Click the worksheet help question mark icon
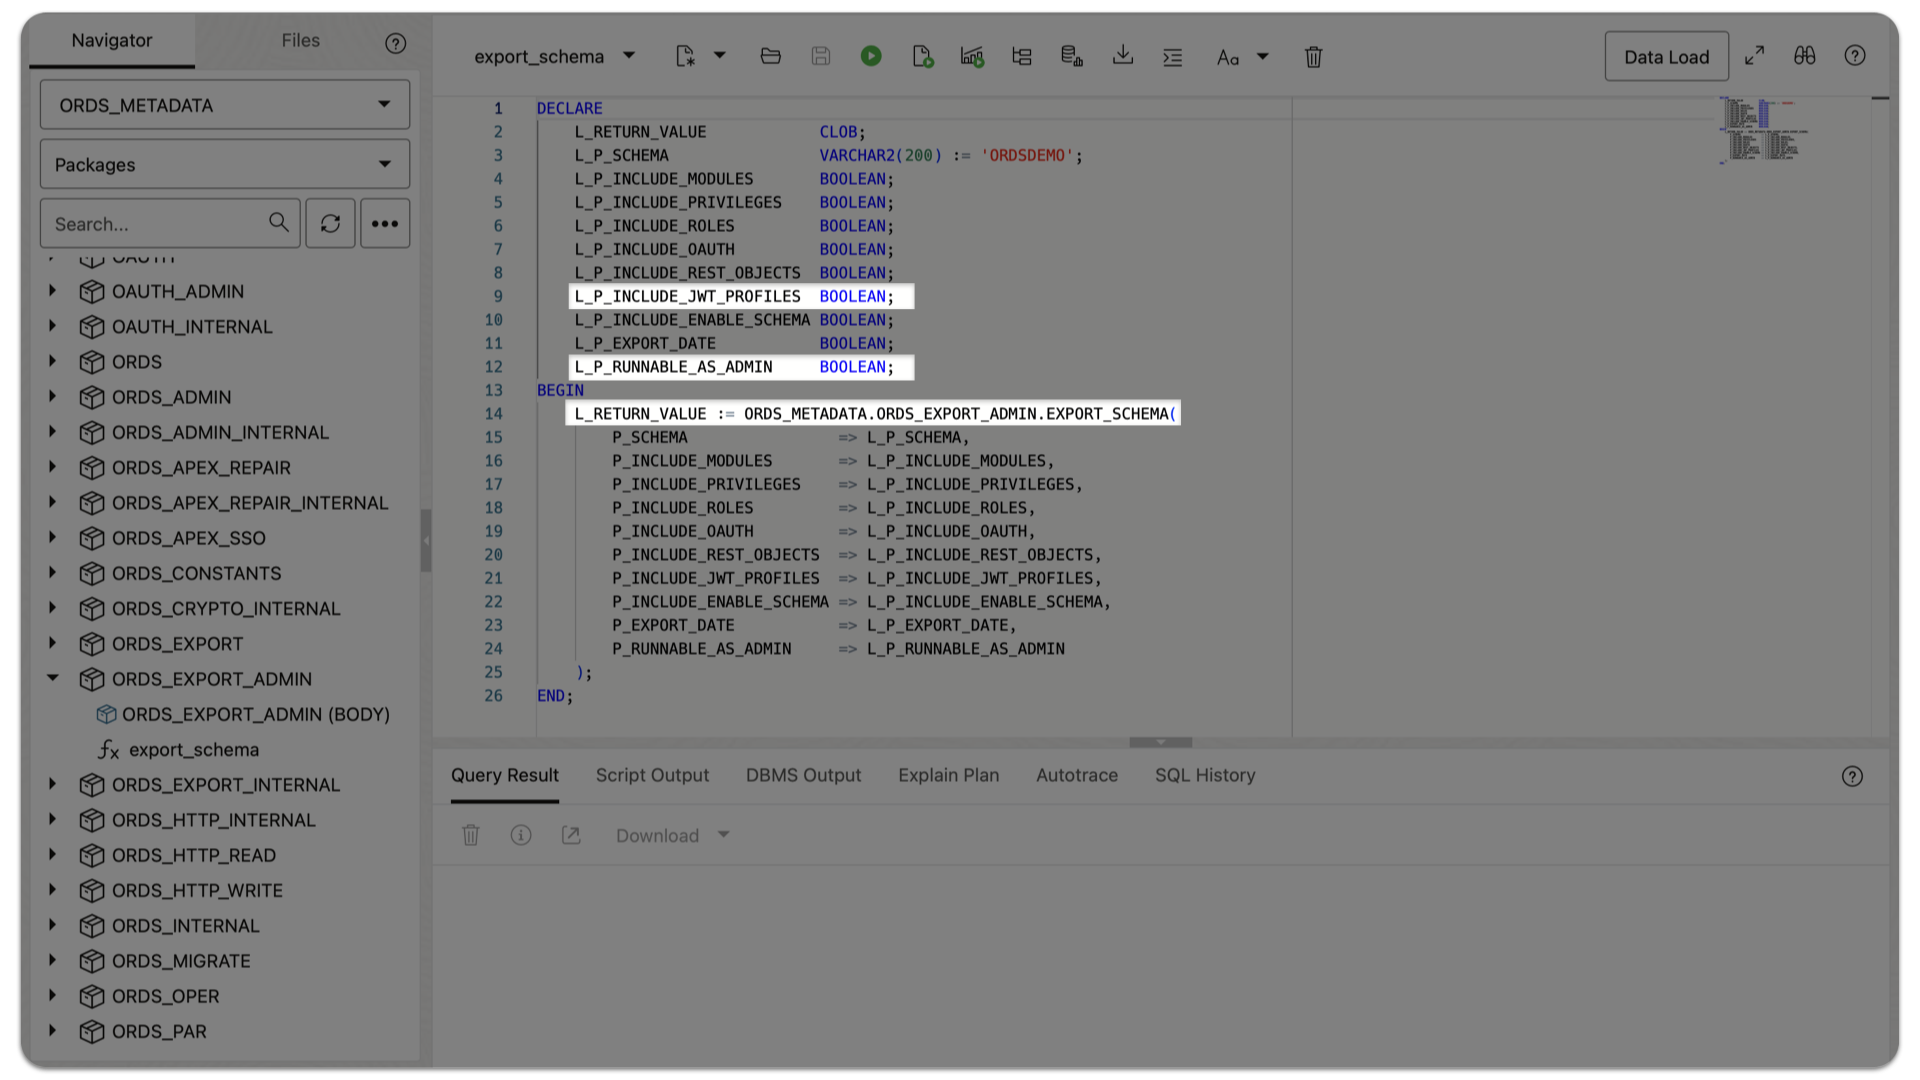This screenshot has width=1920, height=1080. 1856,56
